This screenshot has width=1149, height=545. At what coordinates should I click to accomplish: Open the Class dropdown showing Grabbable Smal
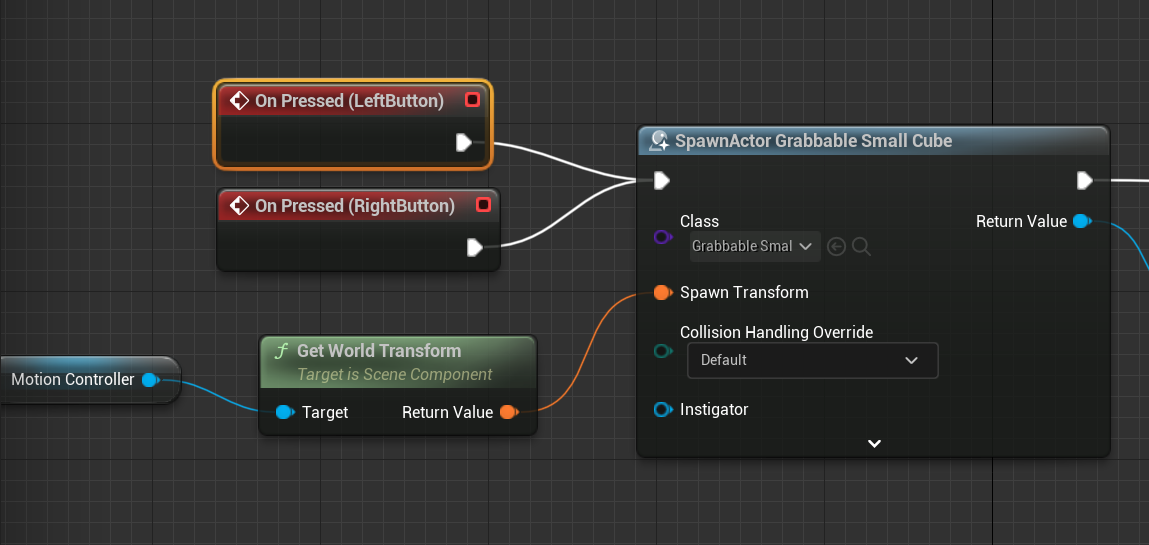tap(755, 246)
